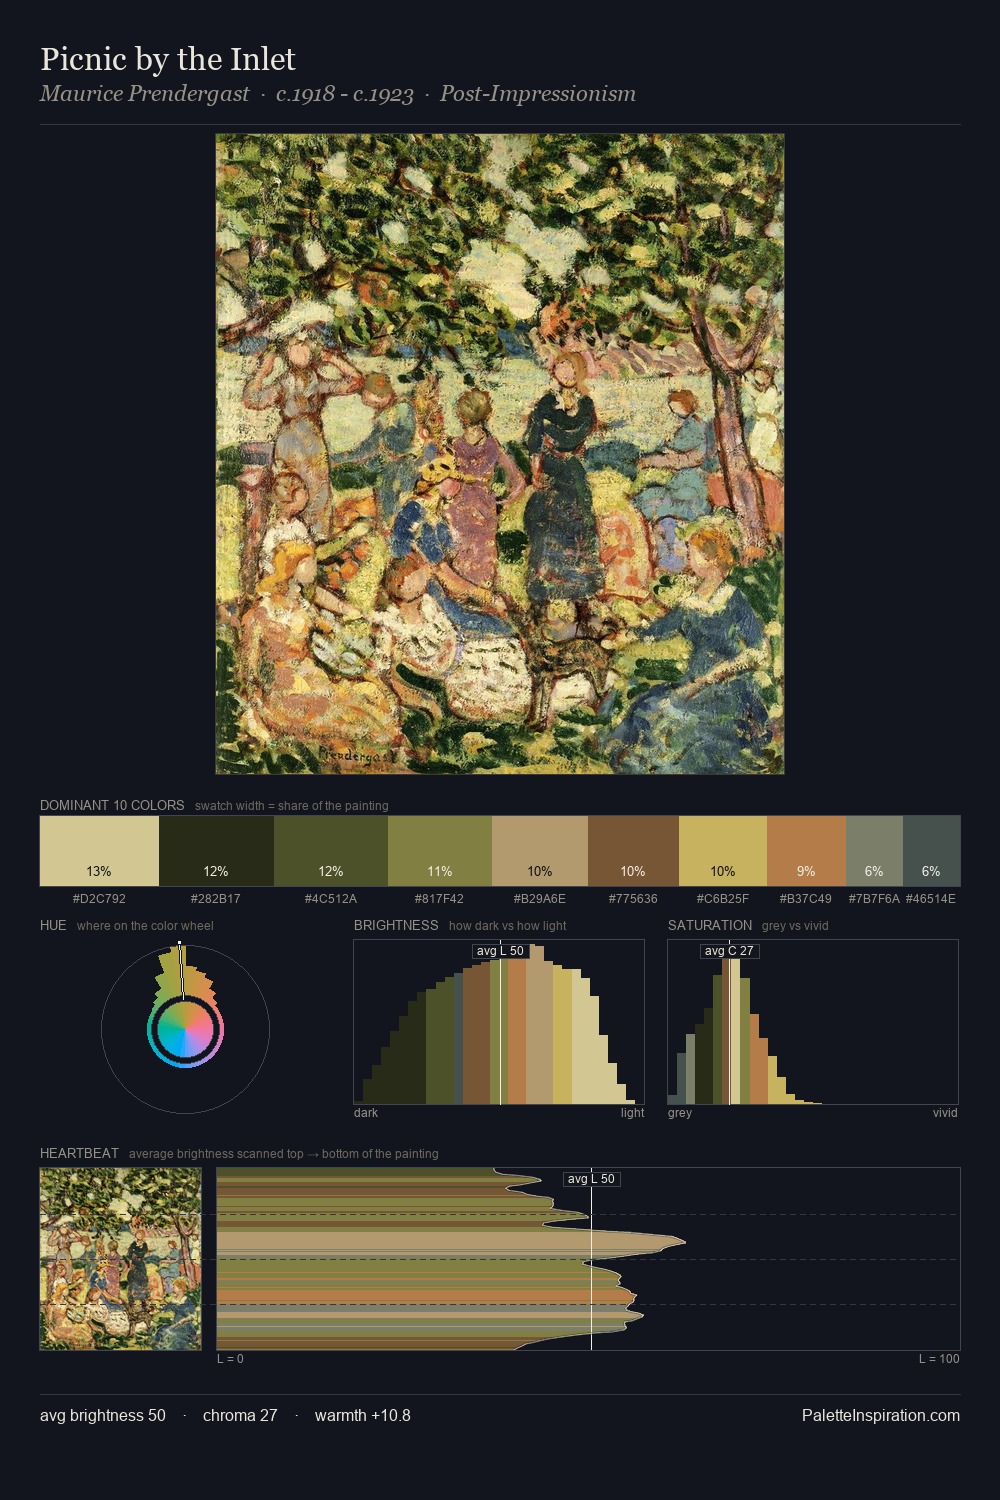This screenshot has height=1500, width=1000.
Task: Click the saturation histogram chart
Action: point(813,1022)
